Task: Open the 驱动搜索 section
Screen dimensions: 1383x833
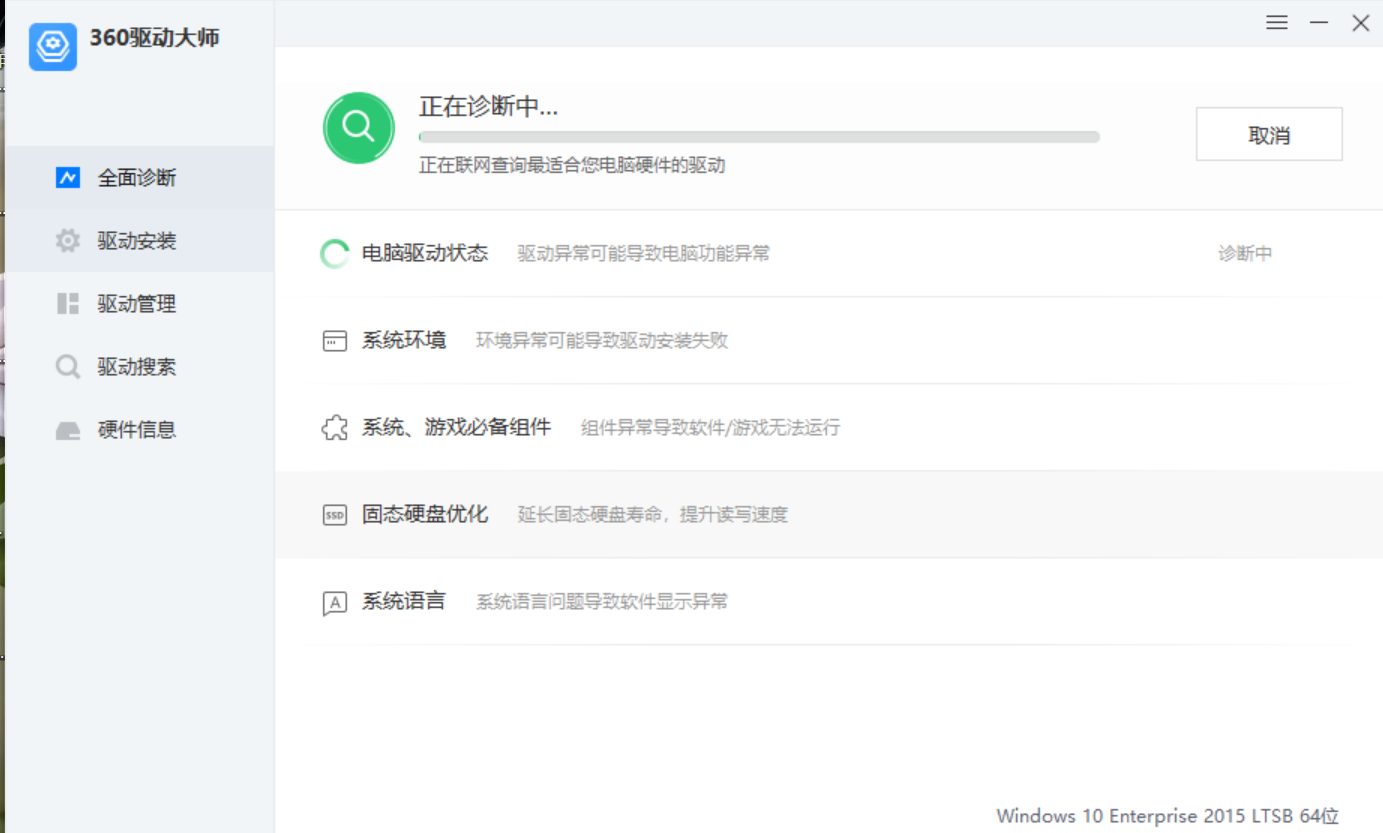Action: pyautogui.click(x=140, y=367)
